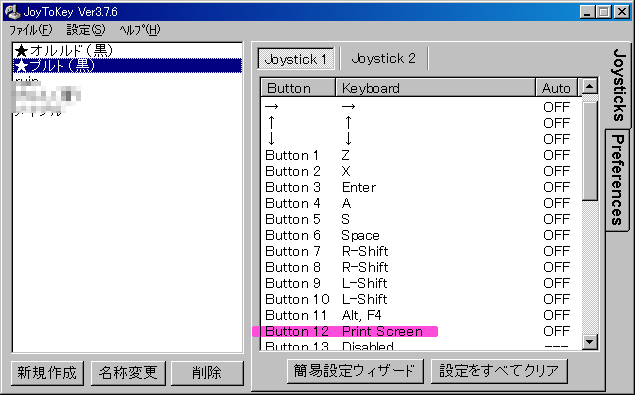Select the down arrow row
This screenshot has width=635, height=395.
click(x=421, y=139)
